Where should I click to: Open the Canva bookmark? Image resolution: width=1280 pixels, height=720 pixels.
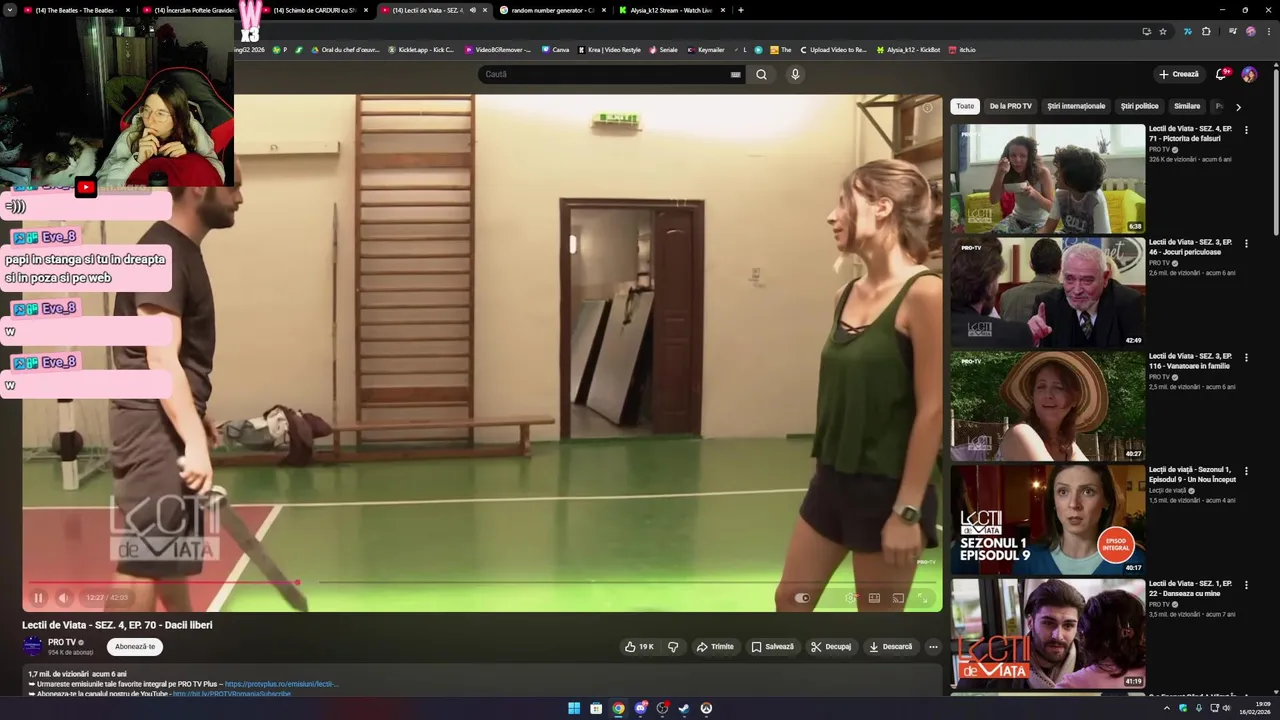point(555,49)
